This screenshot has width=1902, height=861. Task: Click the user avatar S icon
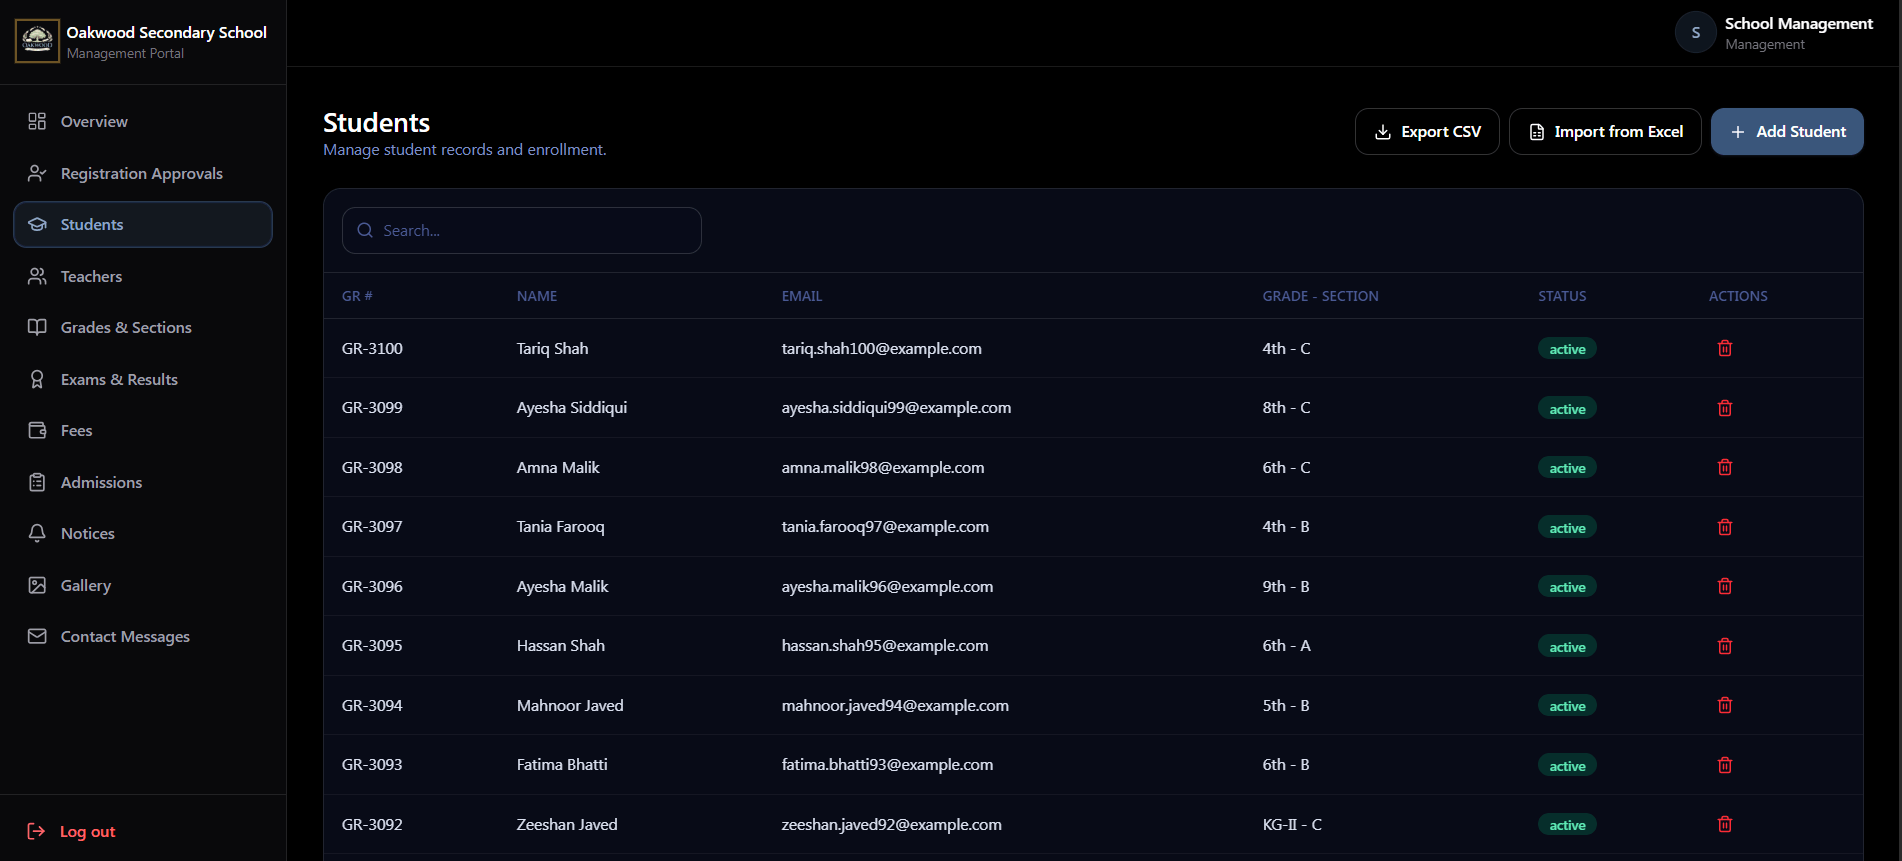coord(1695,32)
